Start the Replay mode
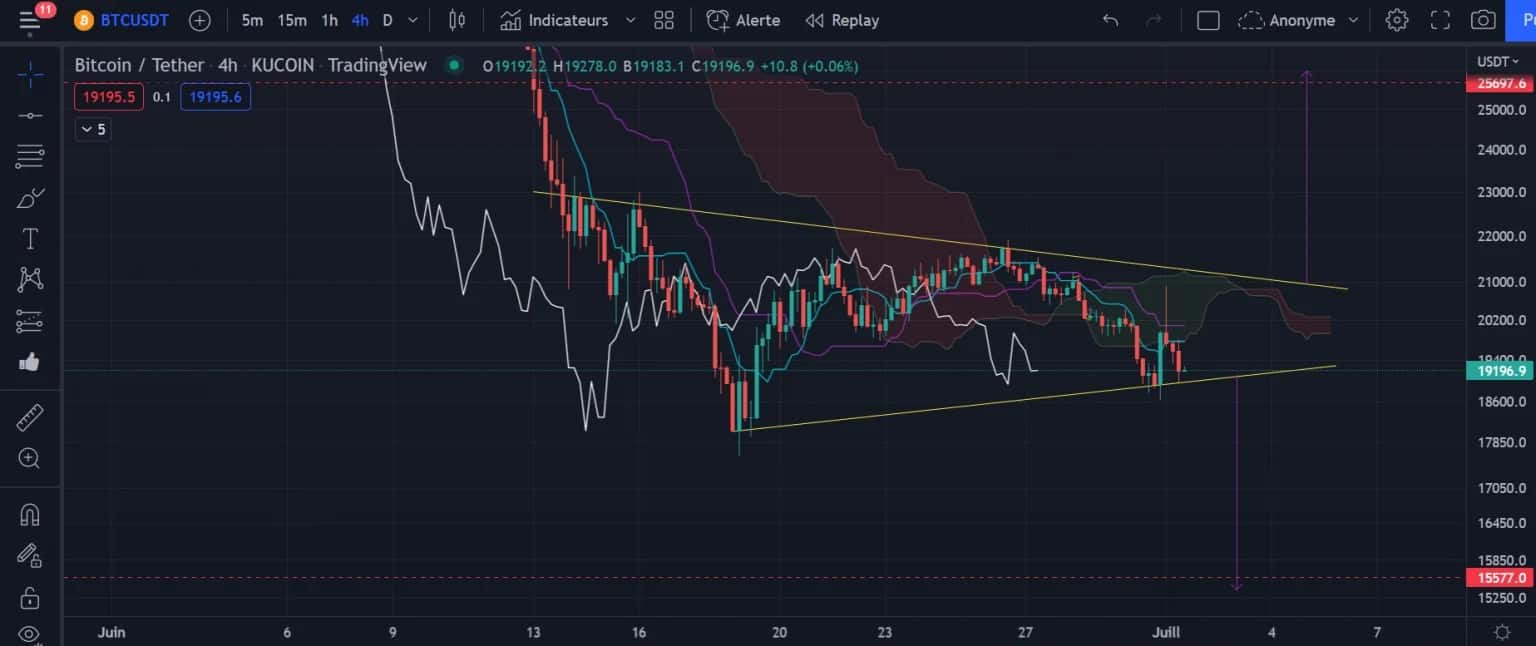Screen dimensions: 1536x646 [842, 20]
